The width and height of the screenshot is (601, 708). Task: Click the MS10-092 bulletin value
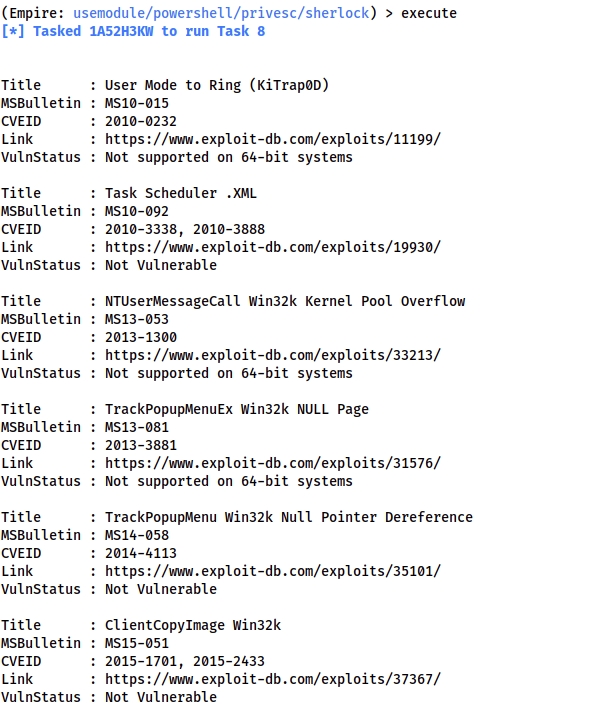[137, 211]
